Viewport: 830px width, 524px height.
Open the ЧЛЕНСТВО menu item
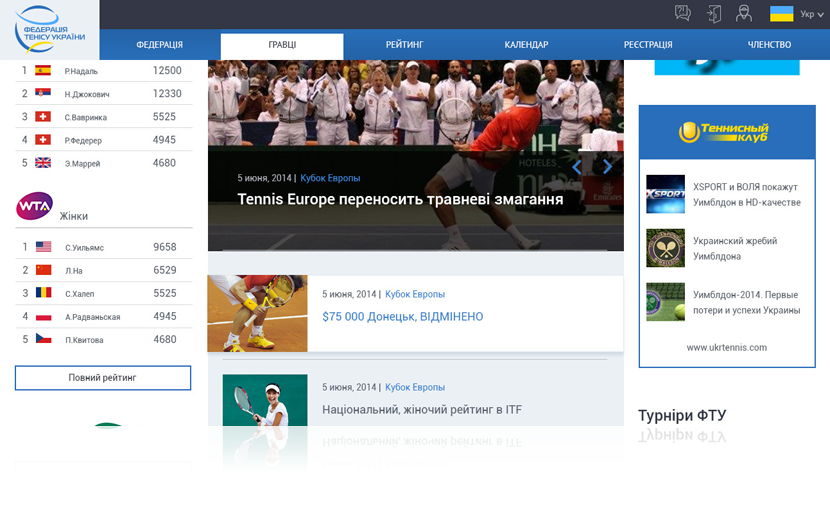769,45
